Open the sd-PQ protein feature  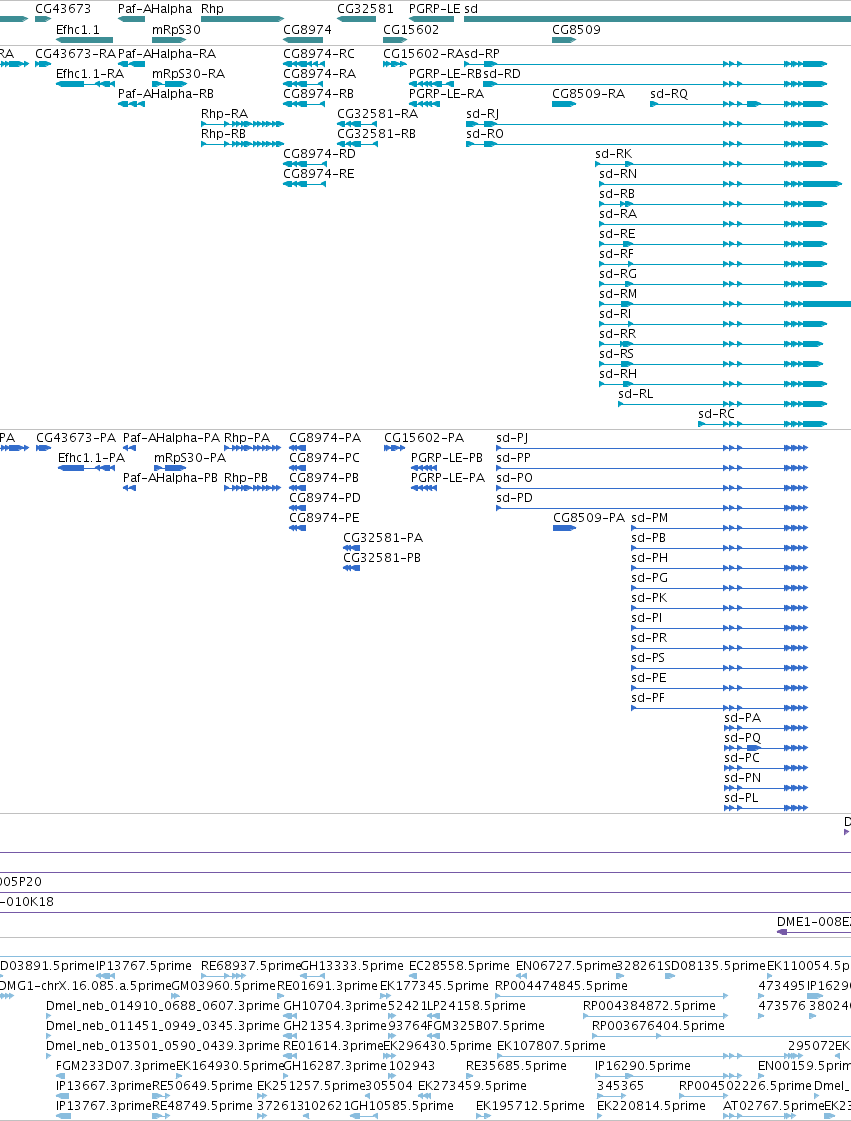pyautogui.click(x=766, y=749)
